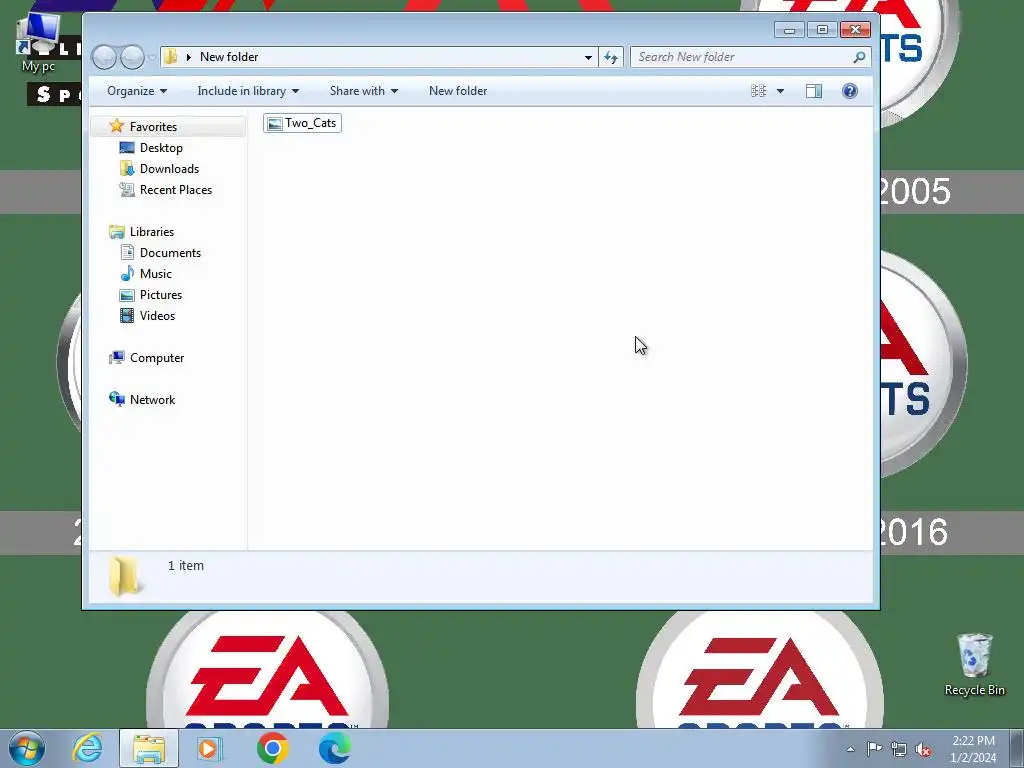Click the New folder toolbar button
Viewport: 1024px width, 768px height.
458,91
